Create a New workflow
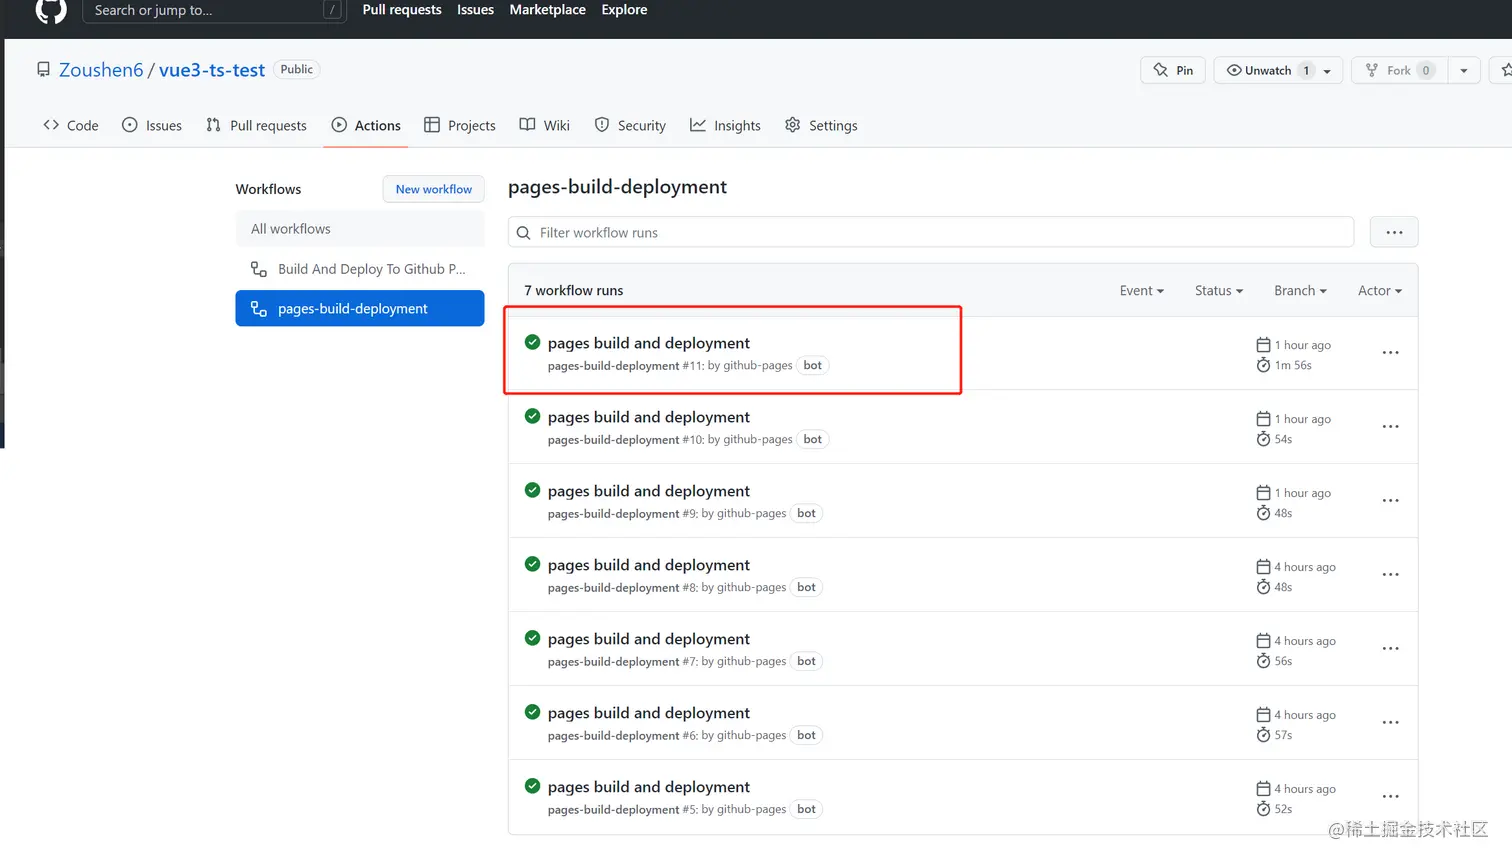1512x863 pixels. (434, 189)
